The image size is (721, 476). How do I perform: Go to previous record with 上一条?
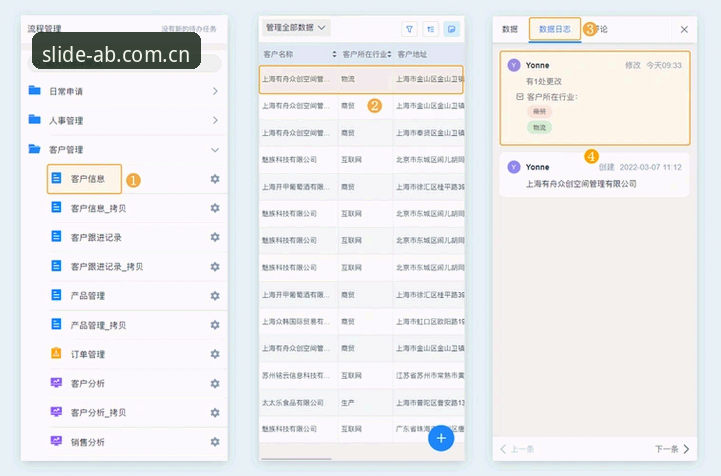pyautogui.click(x=517, y=449)
